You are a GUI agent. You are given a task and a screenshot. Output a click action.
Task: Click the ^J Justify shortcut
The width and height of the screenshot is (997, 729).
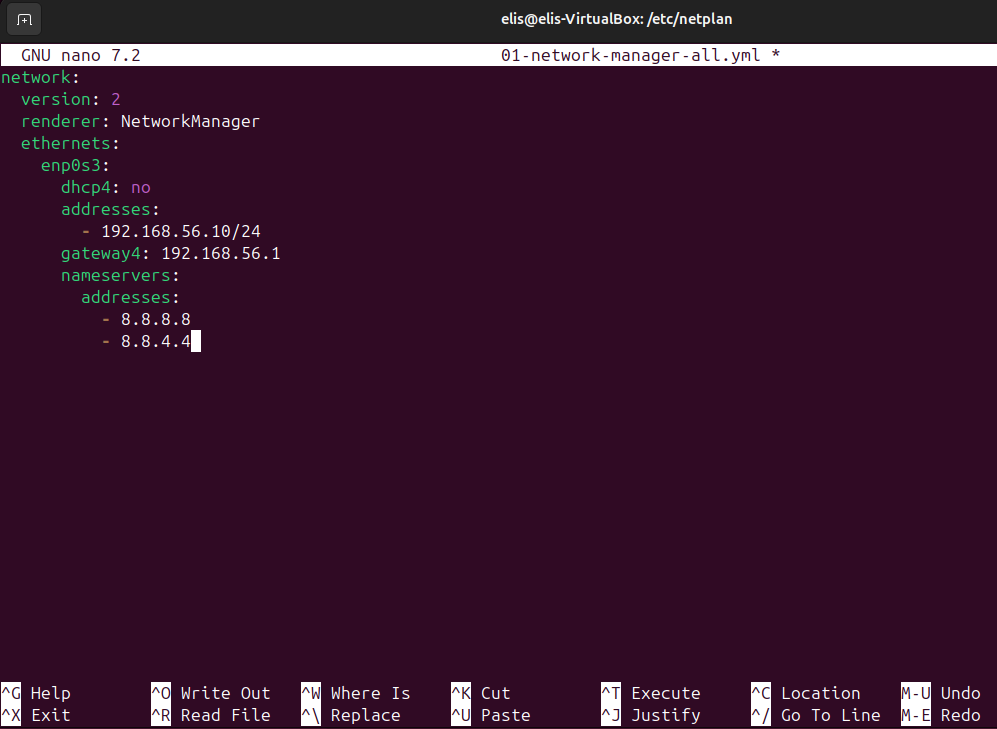(x=651, y=715)
